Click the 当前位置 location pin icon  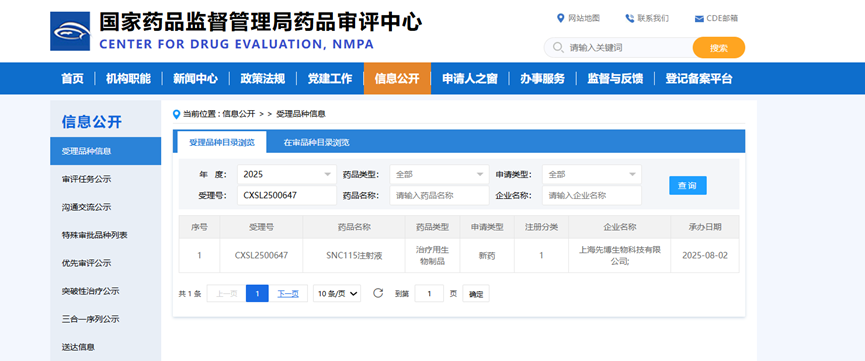177,114
